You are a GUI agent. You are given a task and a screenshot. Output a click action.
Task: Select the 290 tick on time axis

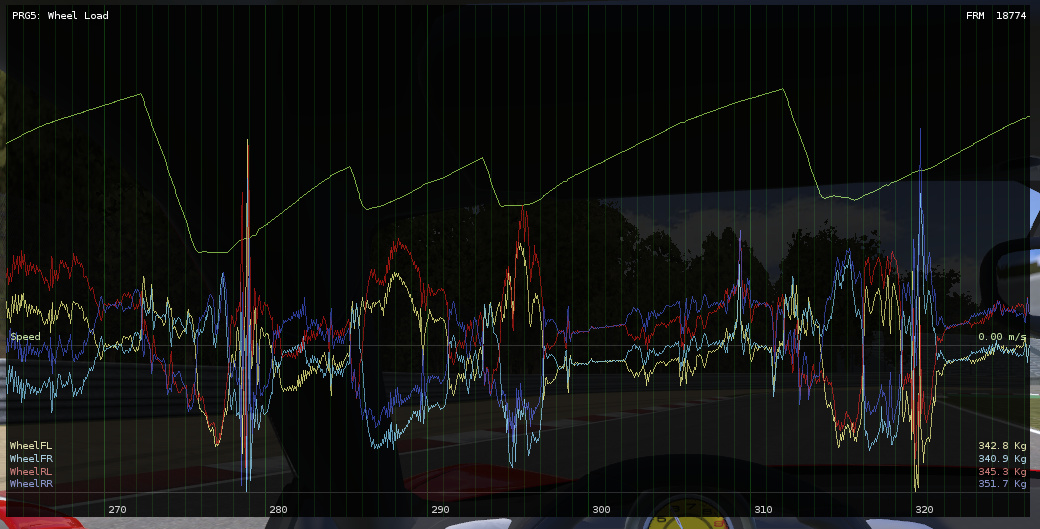[x=440, y=509]
